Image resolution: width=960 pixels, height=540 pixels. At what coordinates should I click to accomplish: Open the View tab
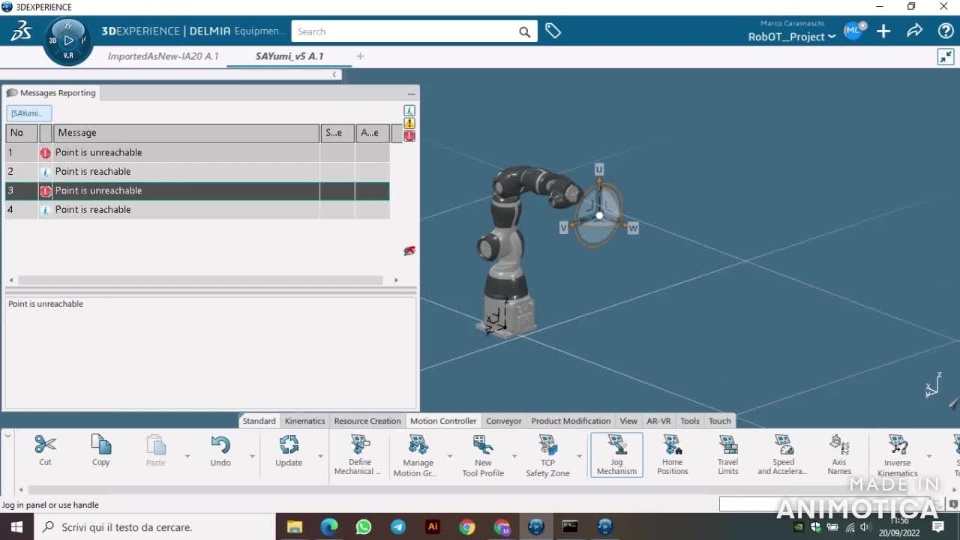(628, 421)
